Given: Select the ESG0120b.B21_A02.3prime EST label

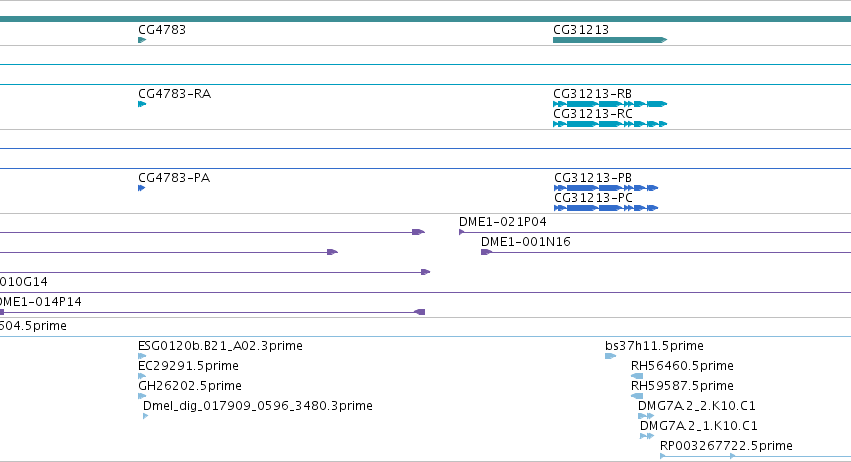Looking at the screenshot, I should (x=220, y=346).
